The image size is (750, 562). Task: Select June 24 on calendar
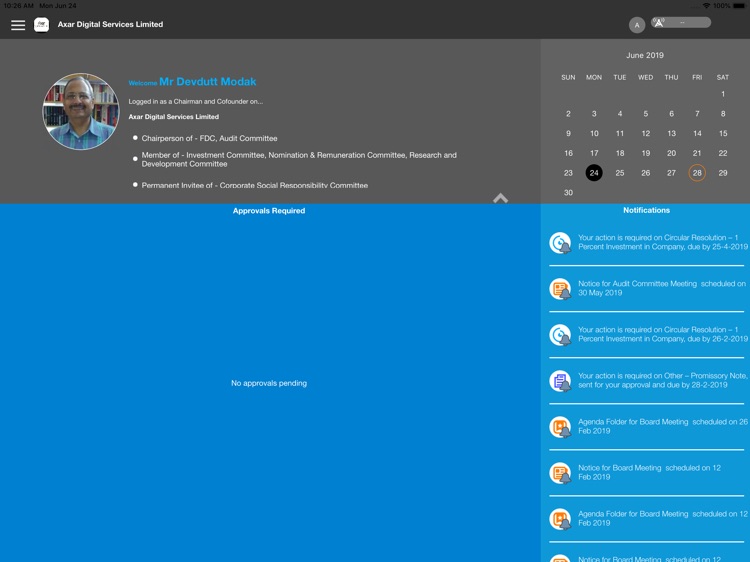click(x=594, y=173)
